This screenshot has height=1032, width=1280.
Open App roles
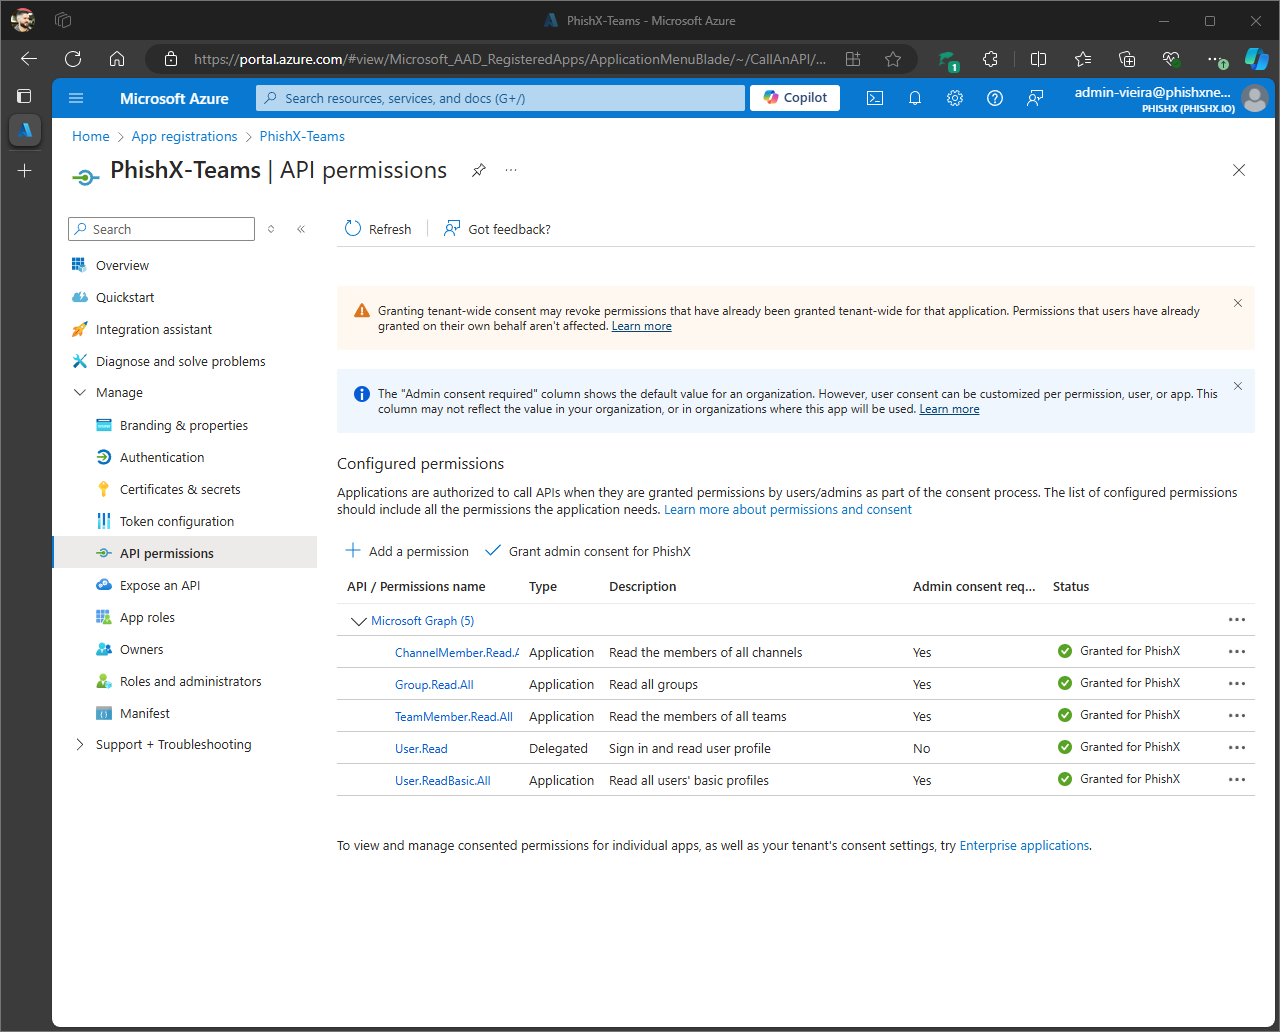pyautogui.click(x=147, y=617)
